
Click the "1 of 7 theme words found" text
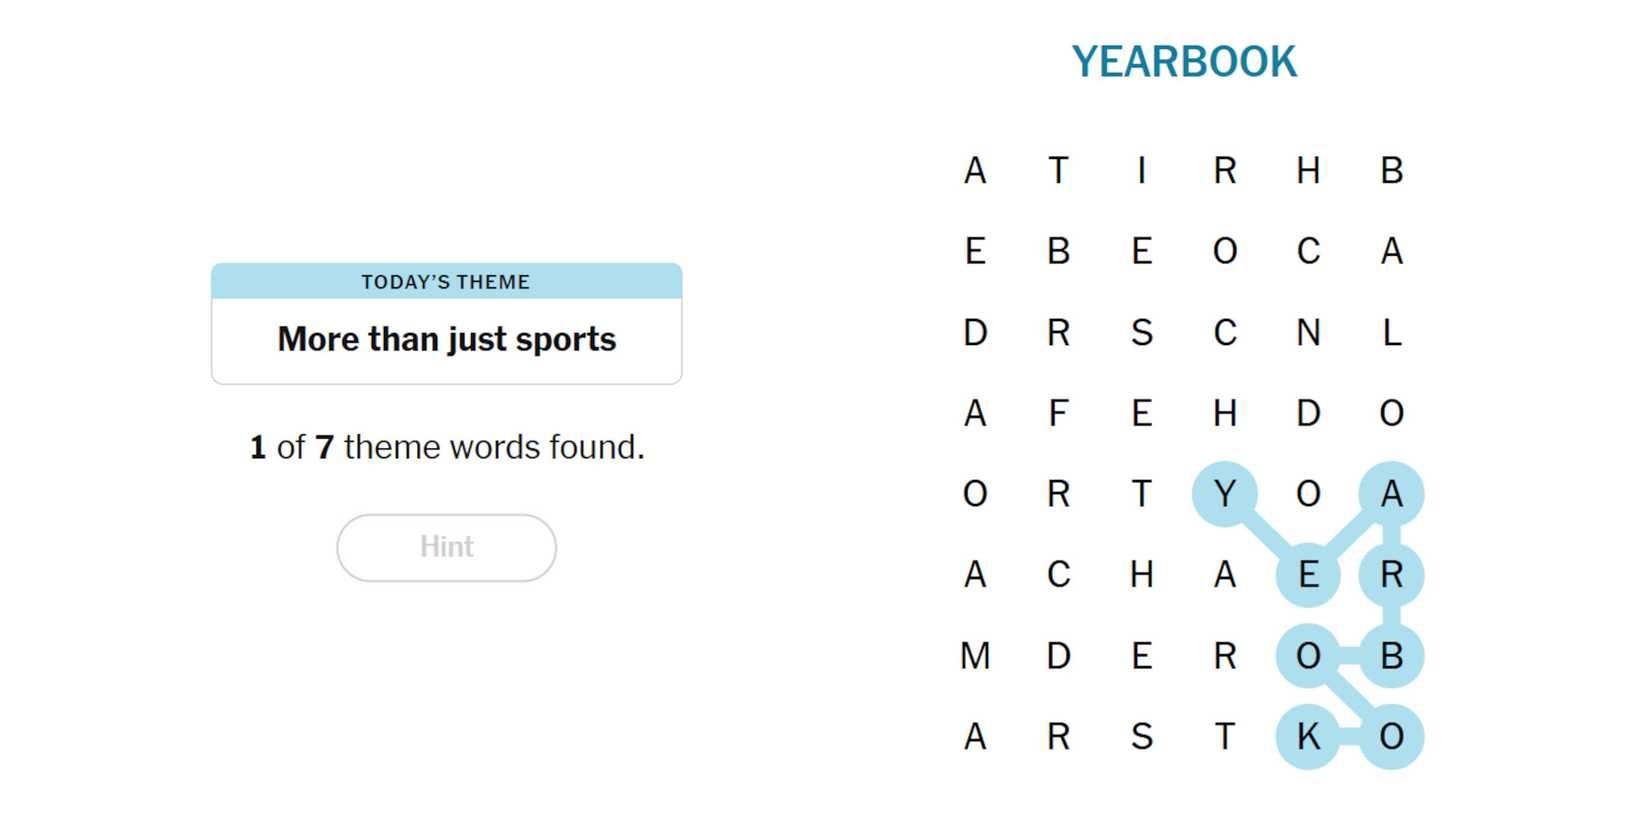[446, 447]
